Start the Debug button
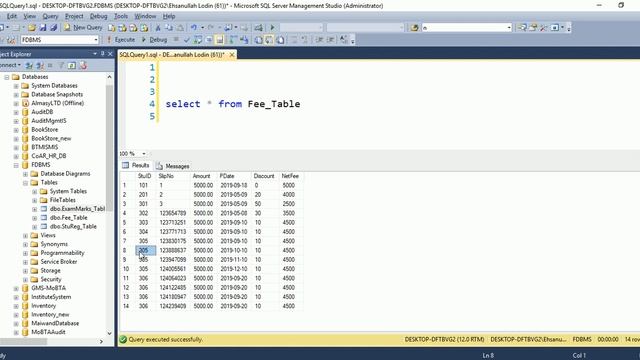This screenshot has width=640, height=360. [x=154, y=40]
